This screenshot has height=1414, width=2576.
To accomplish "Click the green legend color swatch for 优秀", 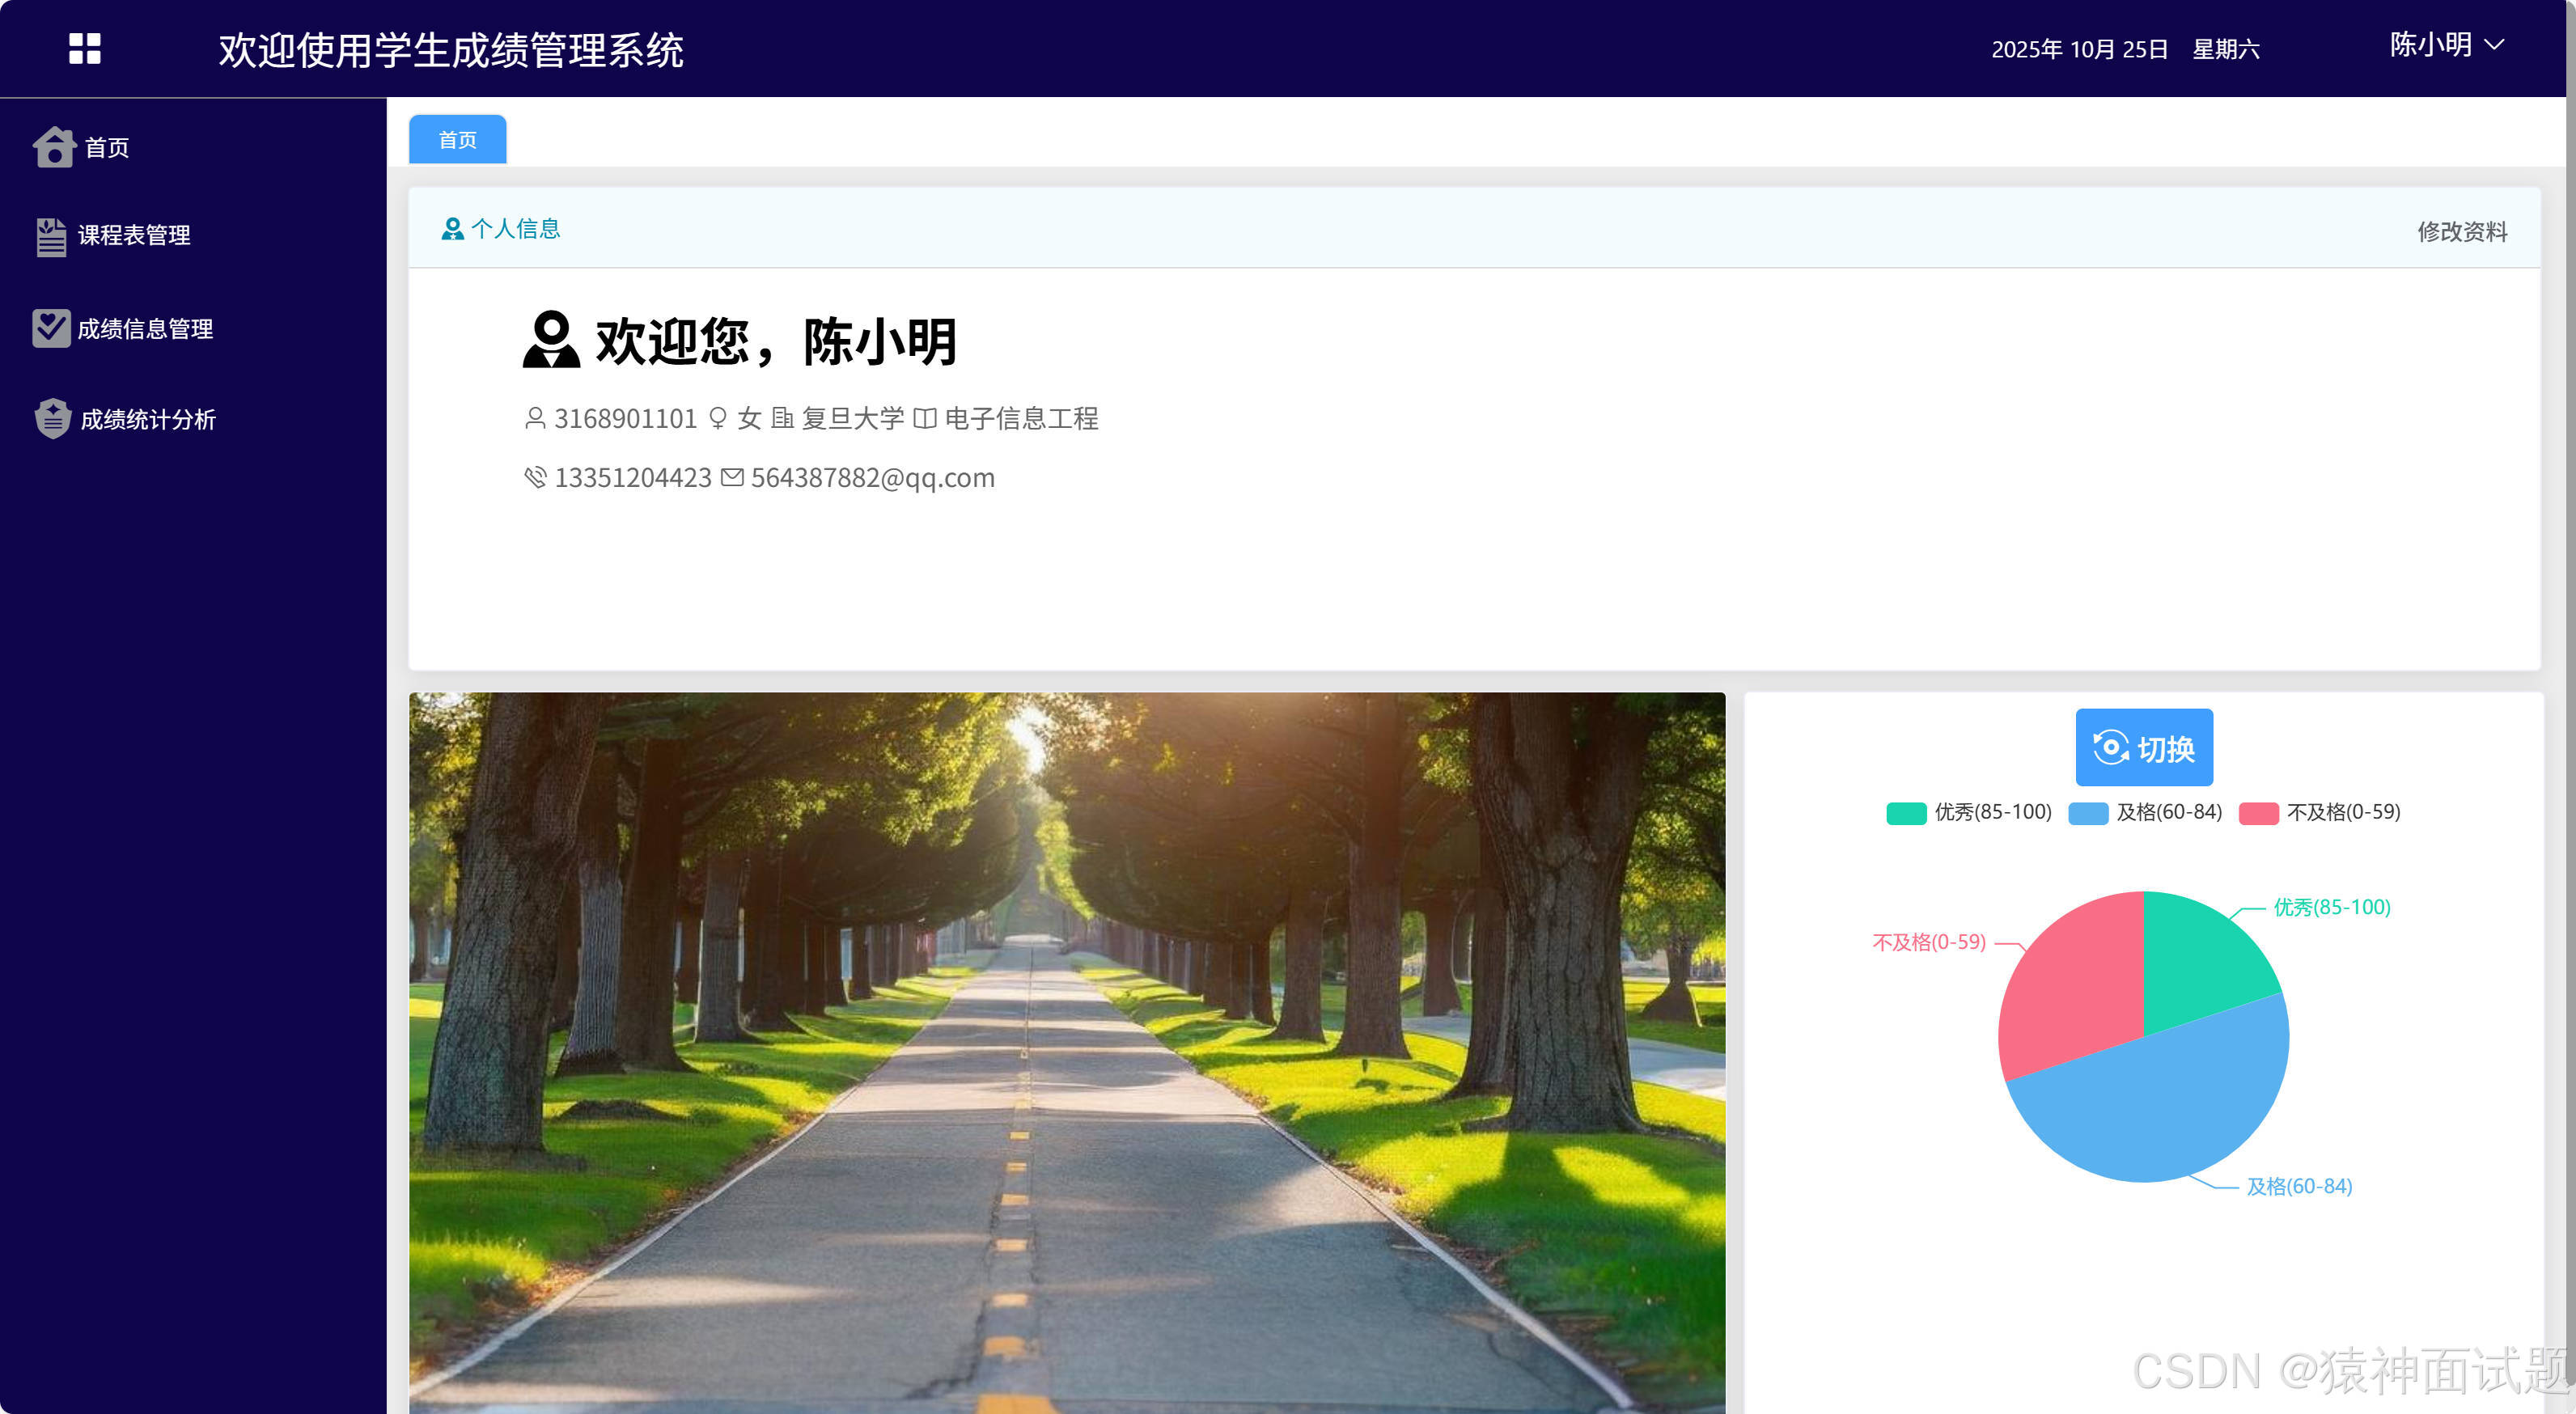I will pos(1905,812).
